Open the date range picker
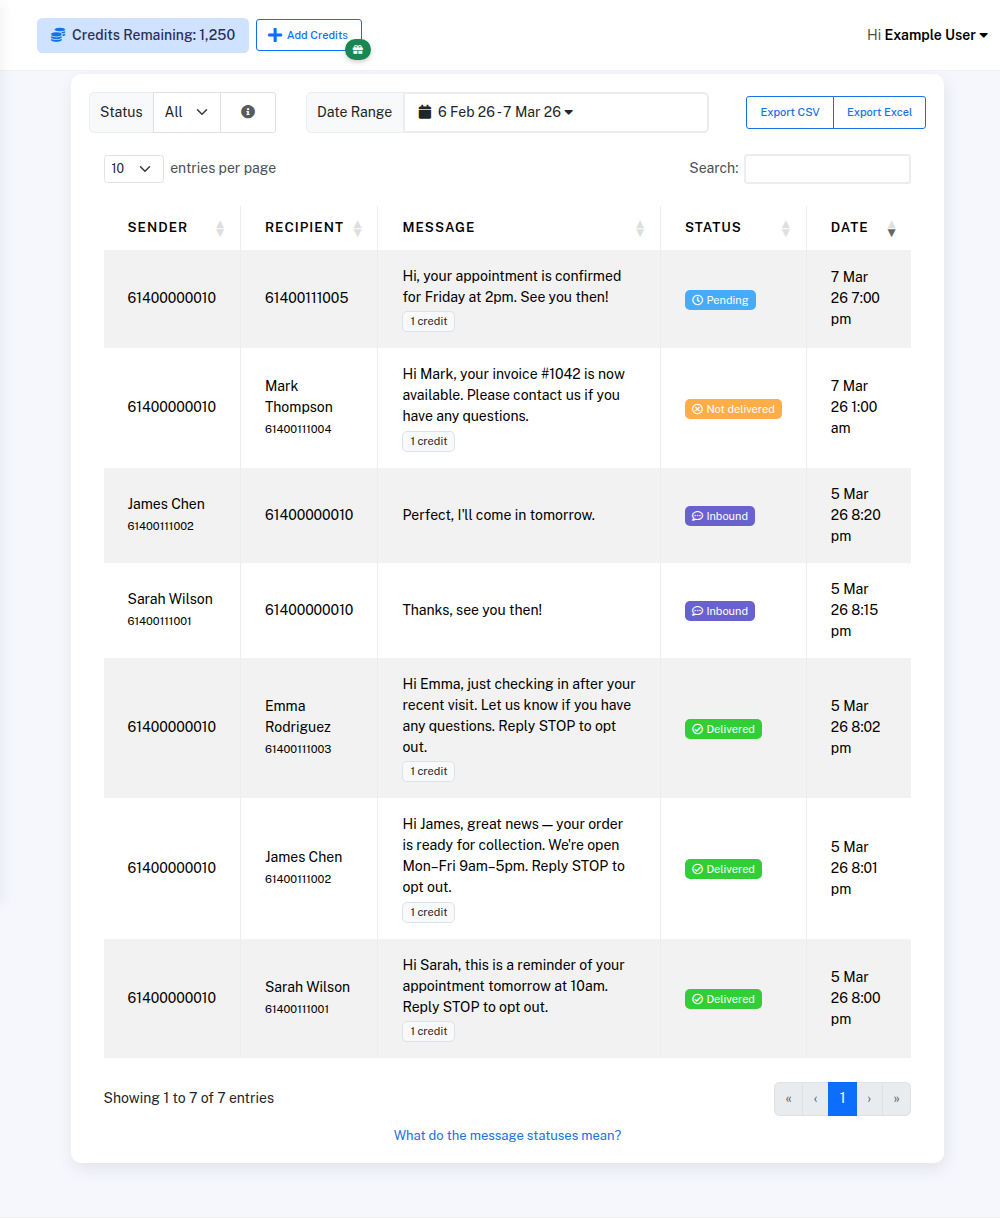The height and width of the screenshot is (1218, 1000). coord(555,112)
